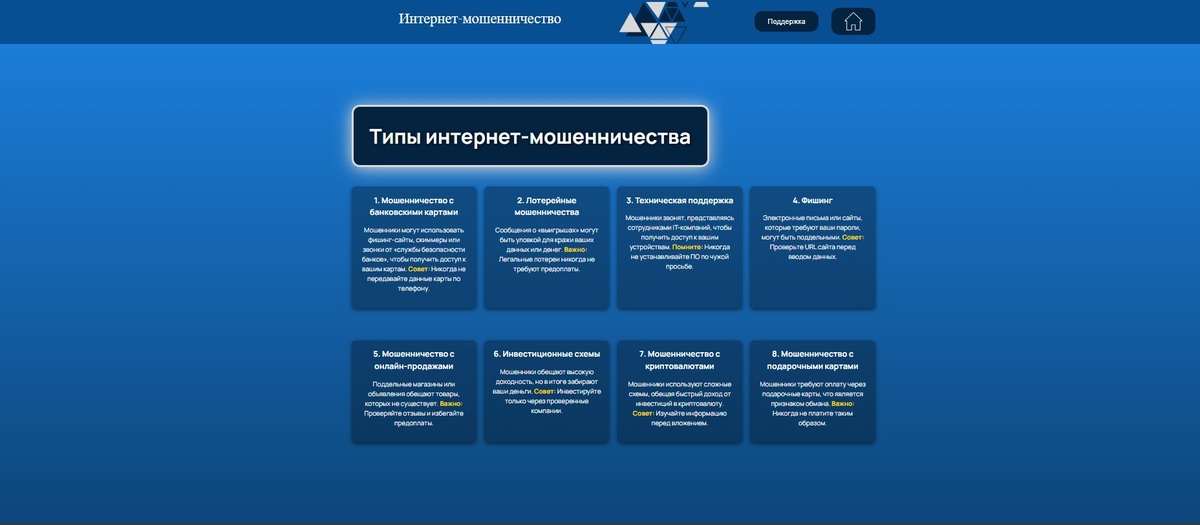Click the Важно: highlight in gift cards card

(x=843, y=403)
